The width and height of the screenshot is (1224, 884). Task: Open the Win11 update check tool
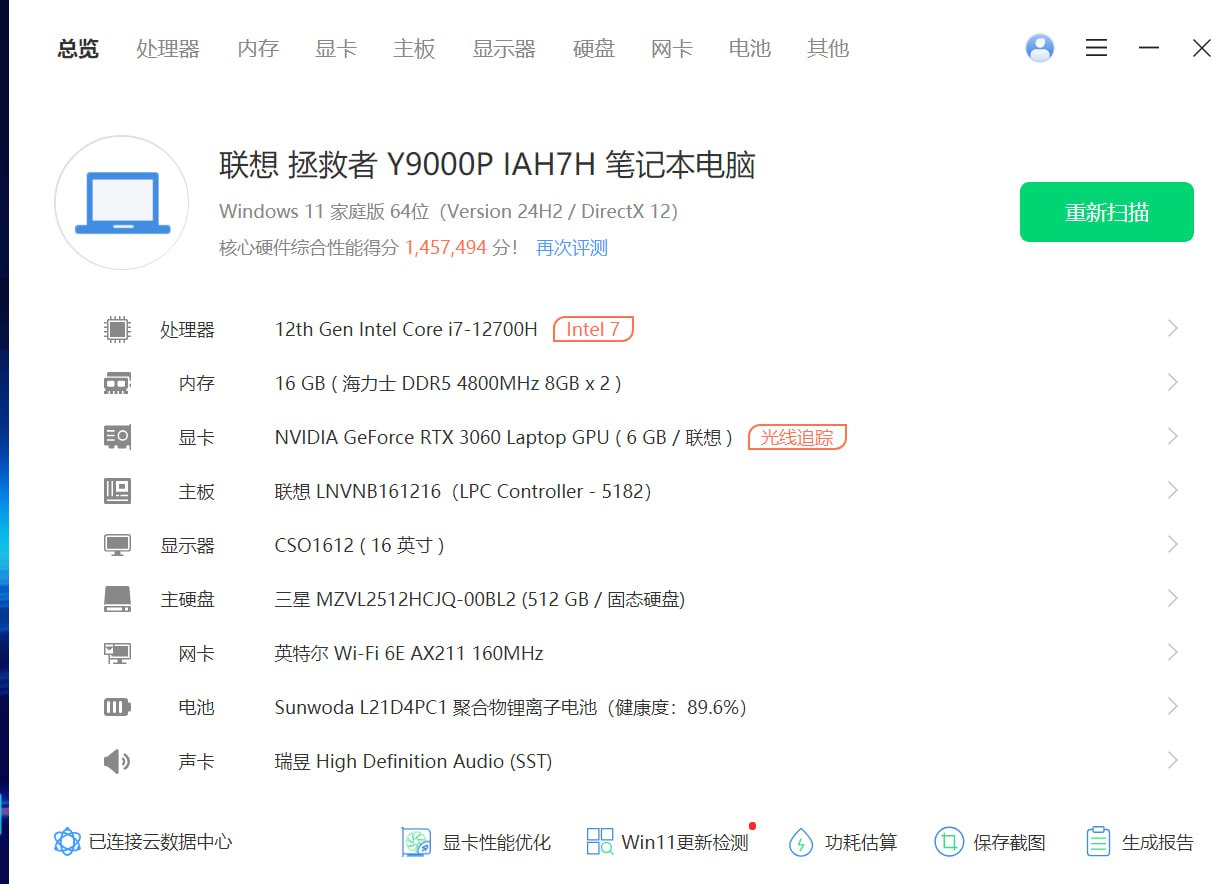click(x=667, y=842)
